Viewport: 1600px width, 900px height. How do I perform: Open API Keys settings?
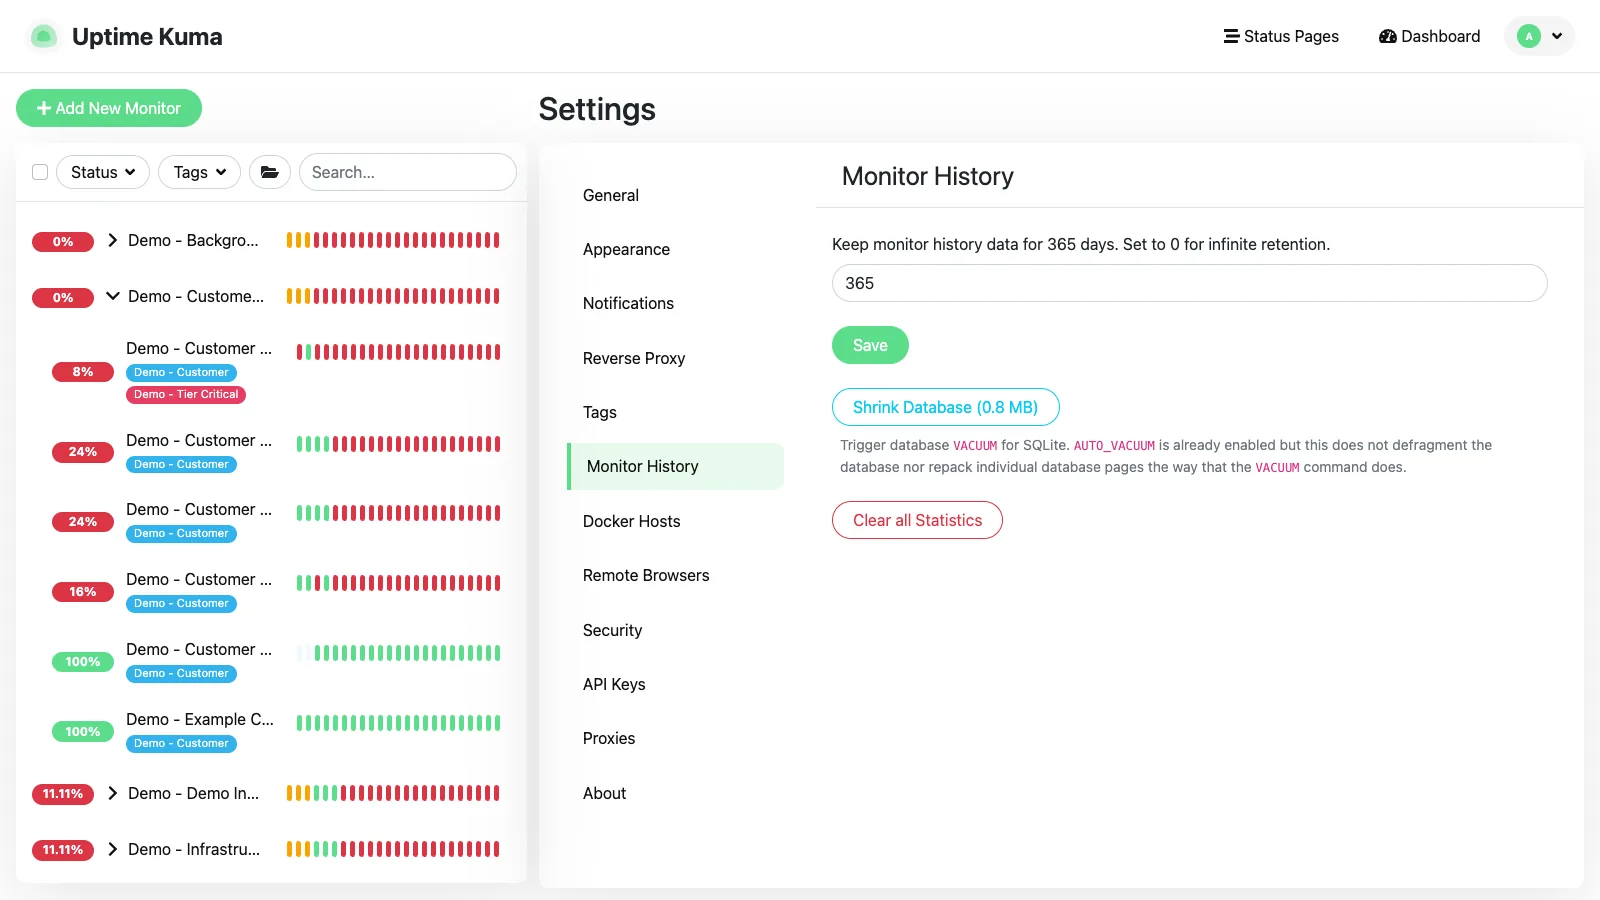[675, 684]
